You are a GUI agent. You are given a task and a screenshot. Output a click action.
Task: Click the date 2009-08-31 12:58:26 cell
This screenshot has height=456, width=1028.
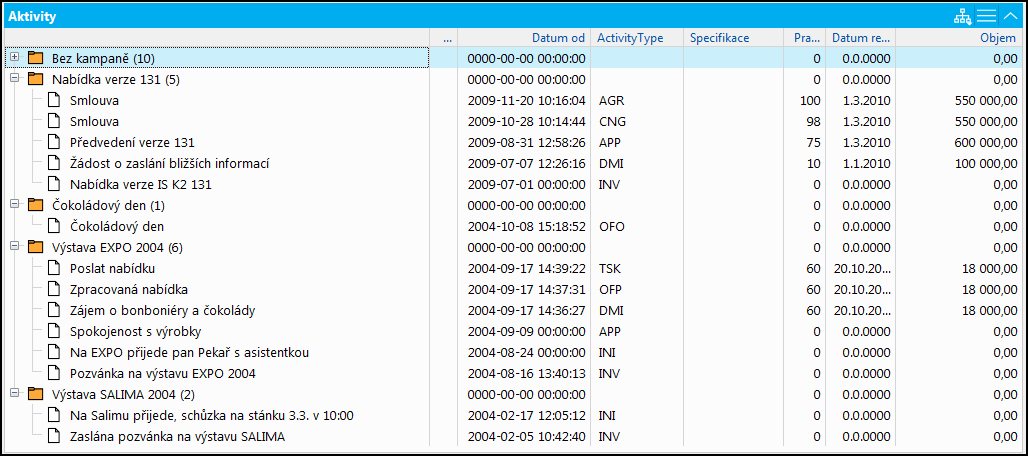pos(524,143)
